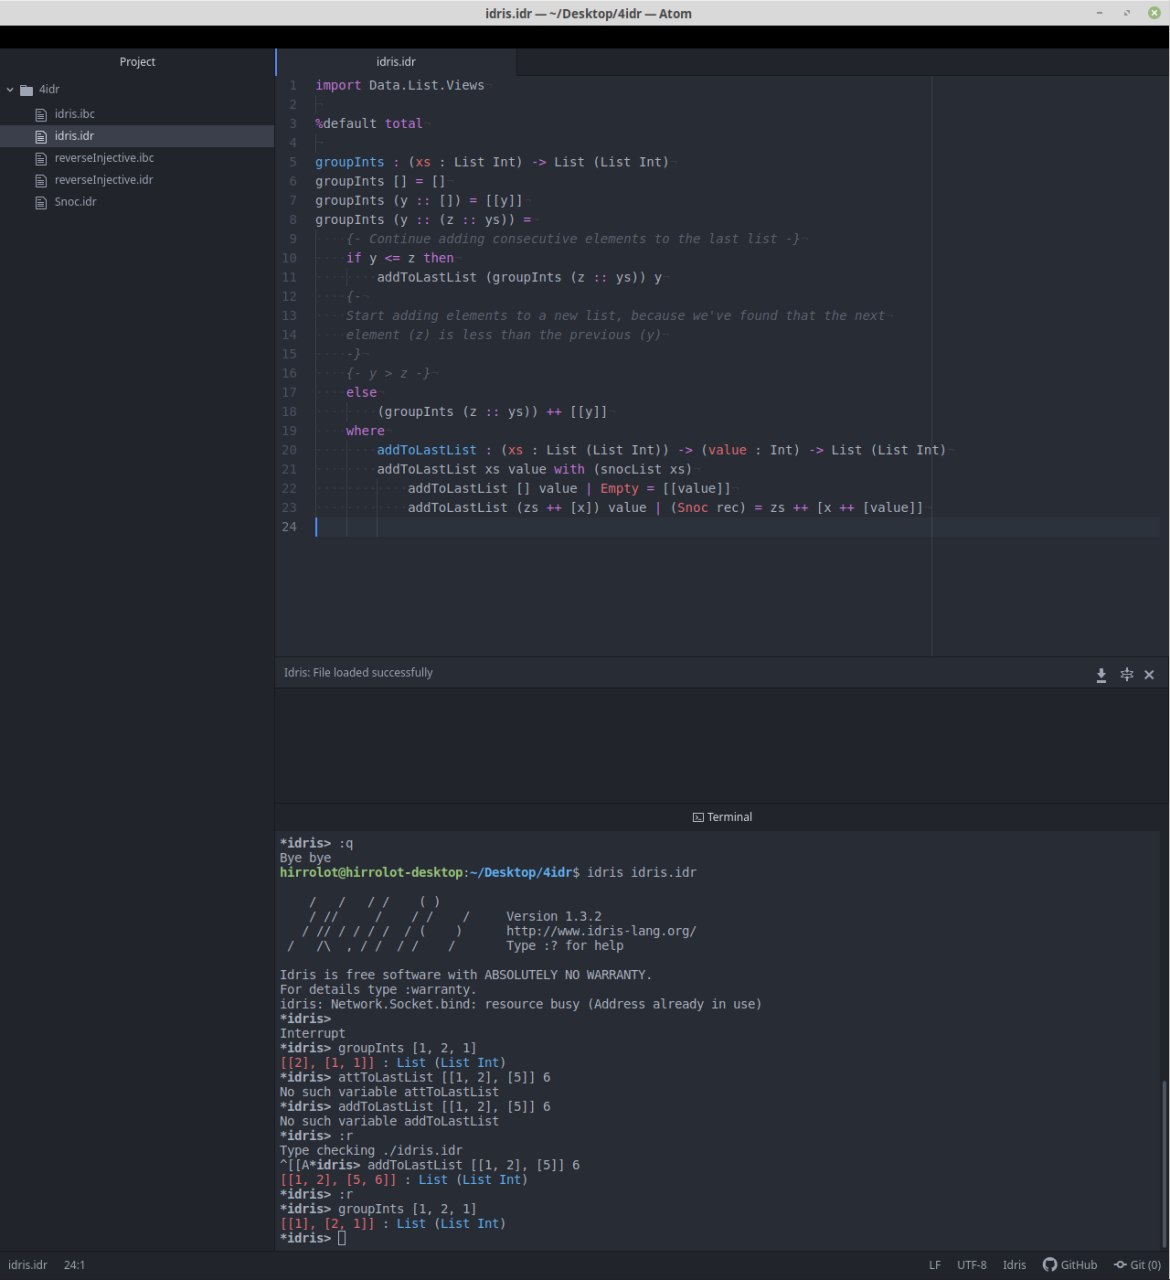Open reverseInjective.ibc file
The image size is (1170, 1280).
tap(104, 158)
